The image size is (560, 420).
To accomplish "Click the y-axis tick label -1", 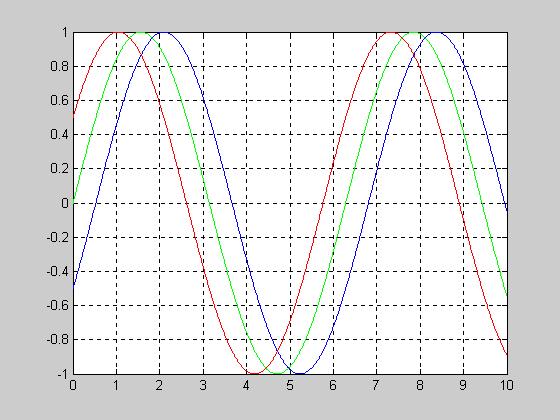I will point(63,374).
